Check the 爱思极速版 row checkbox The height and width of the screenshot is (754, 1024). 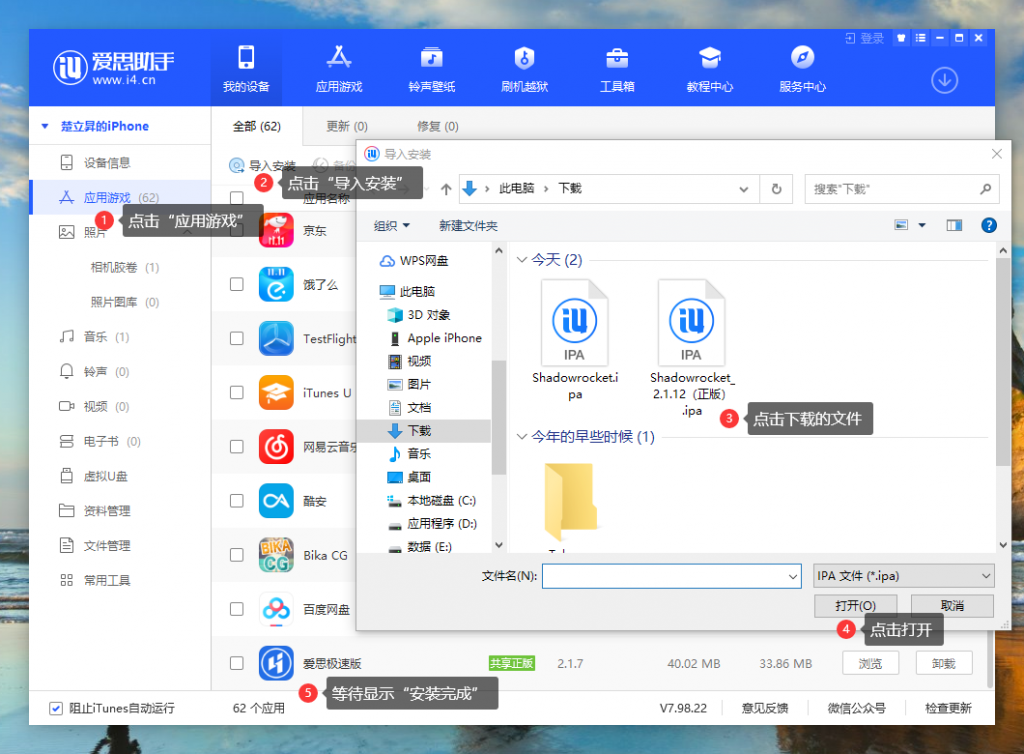236,663
